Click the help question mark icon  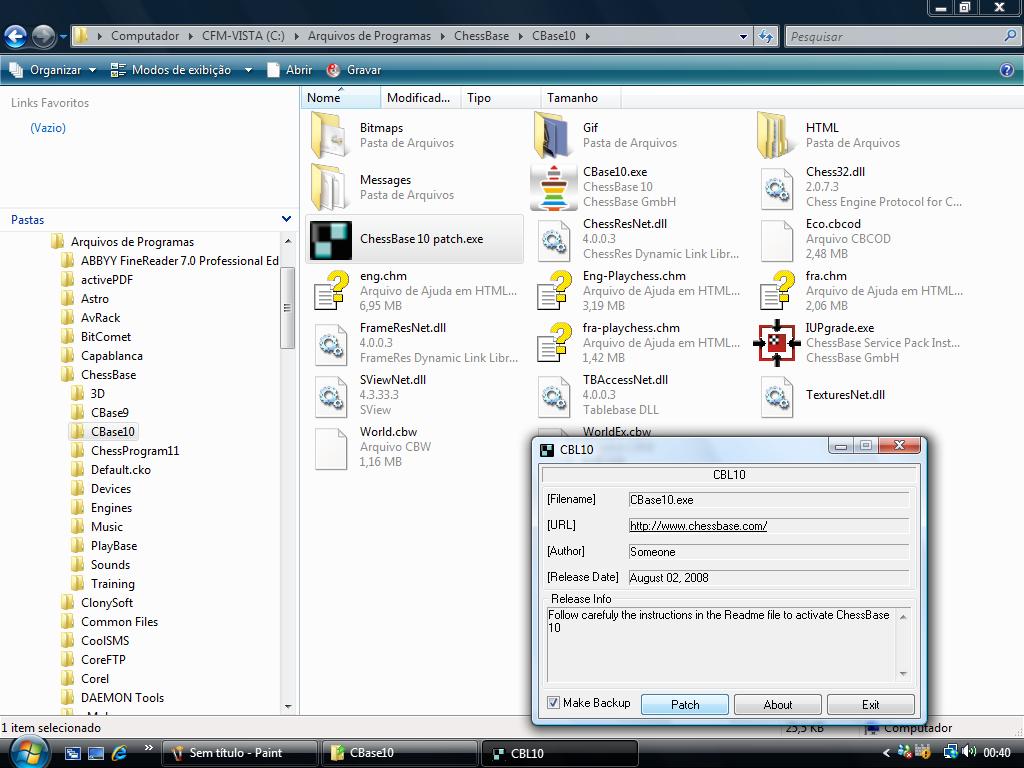[1007, 70]
